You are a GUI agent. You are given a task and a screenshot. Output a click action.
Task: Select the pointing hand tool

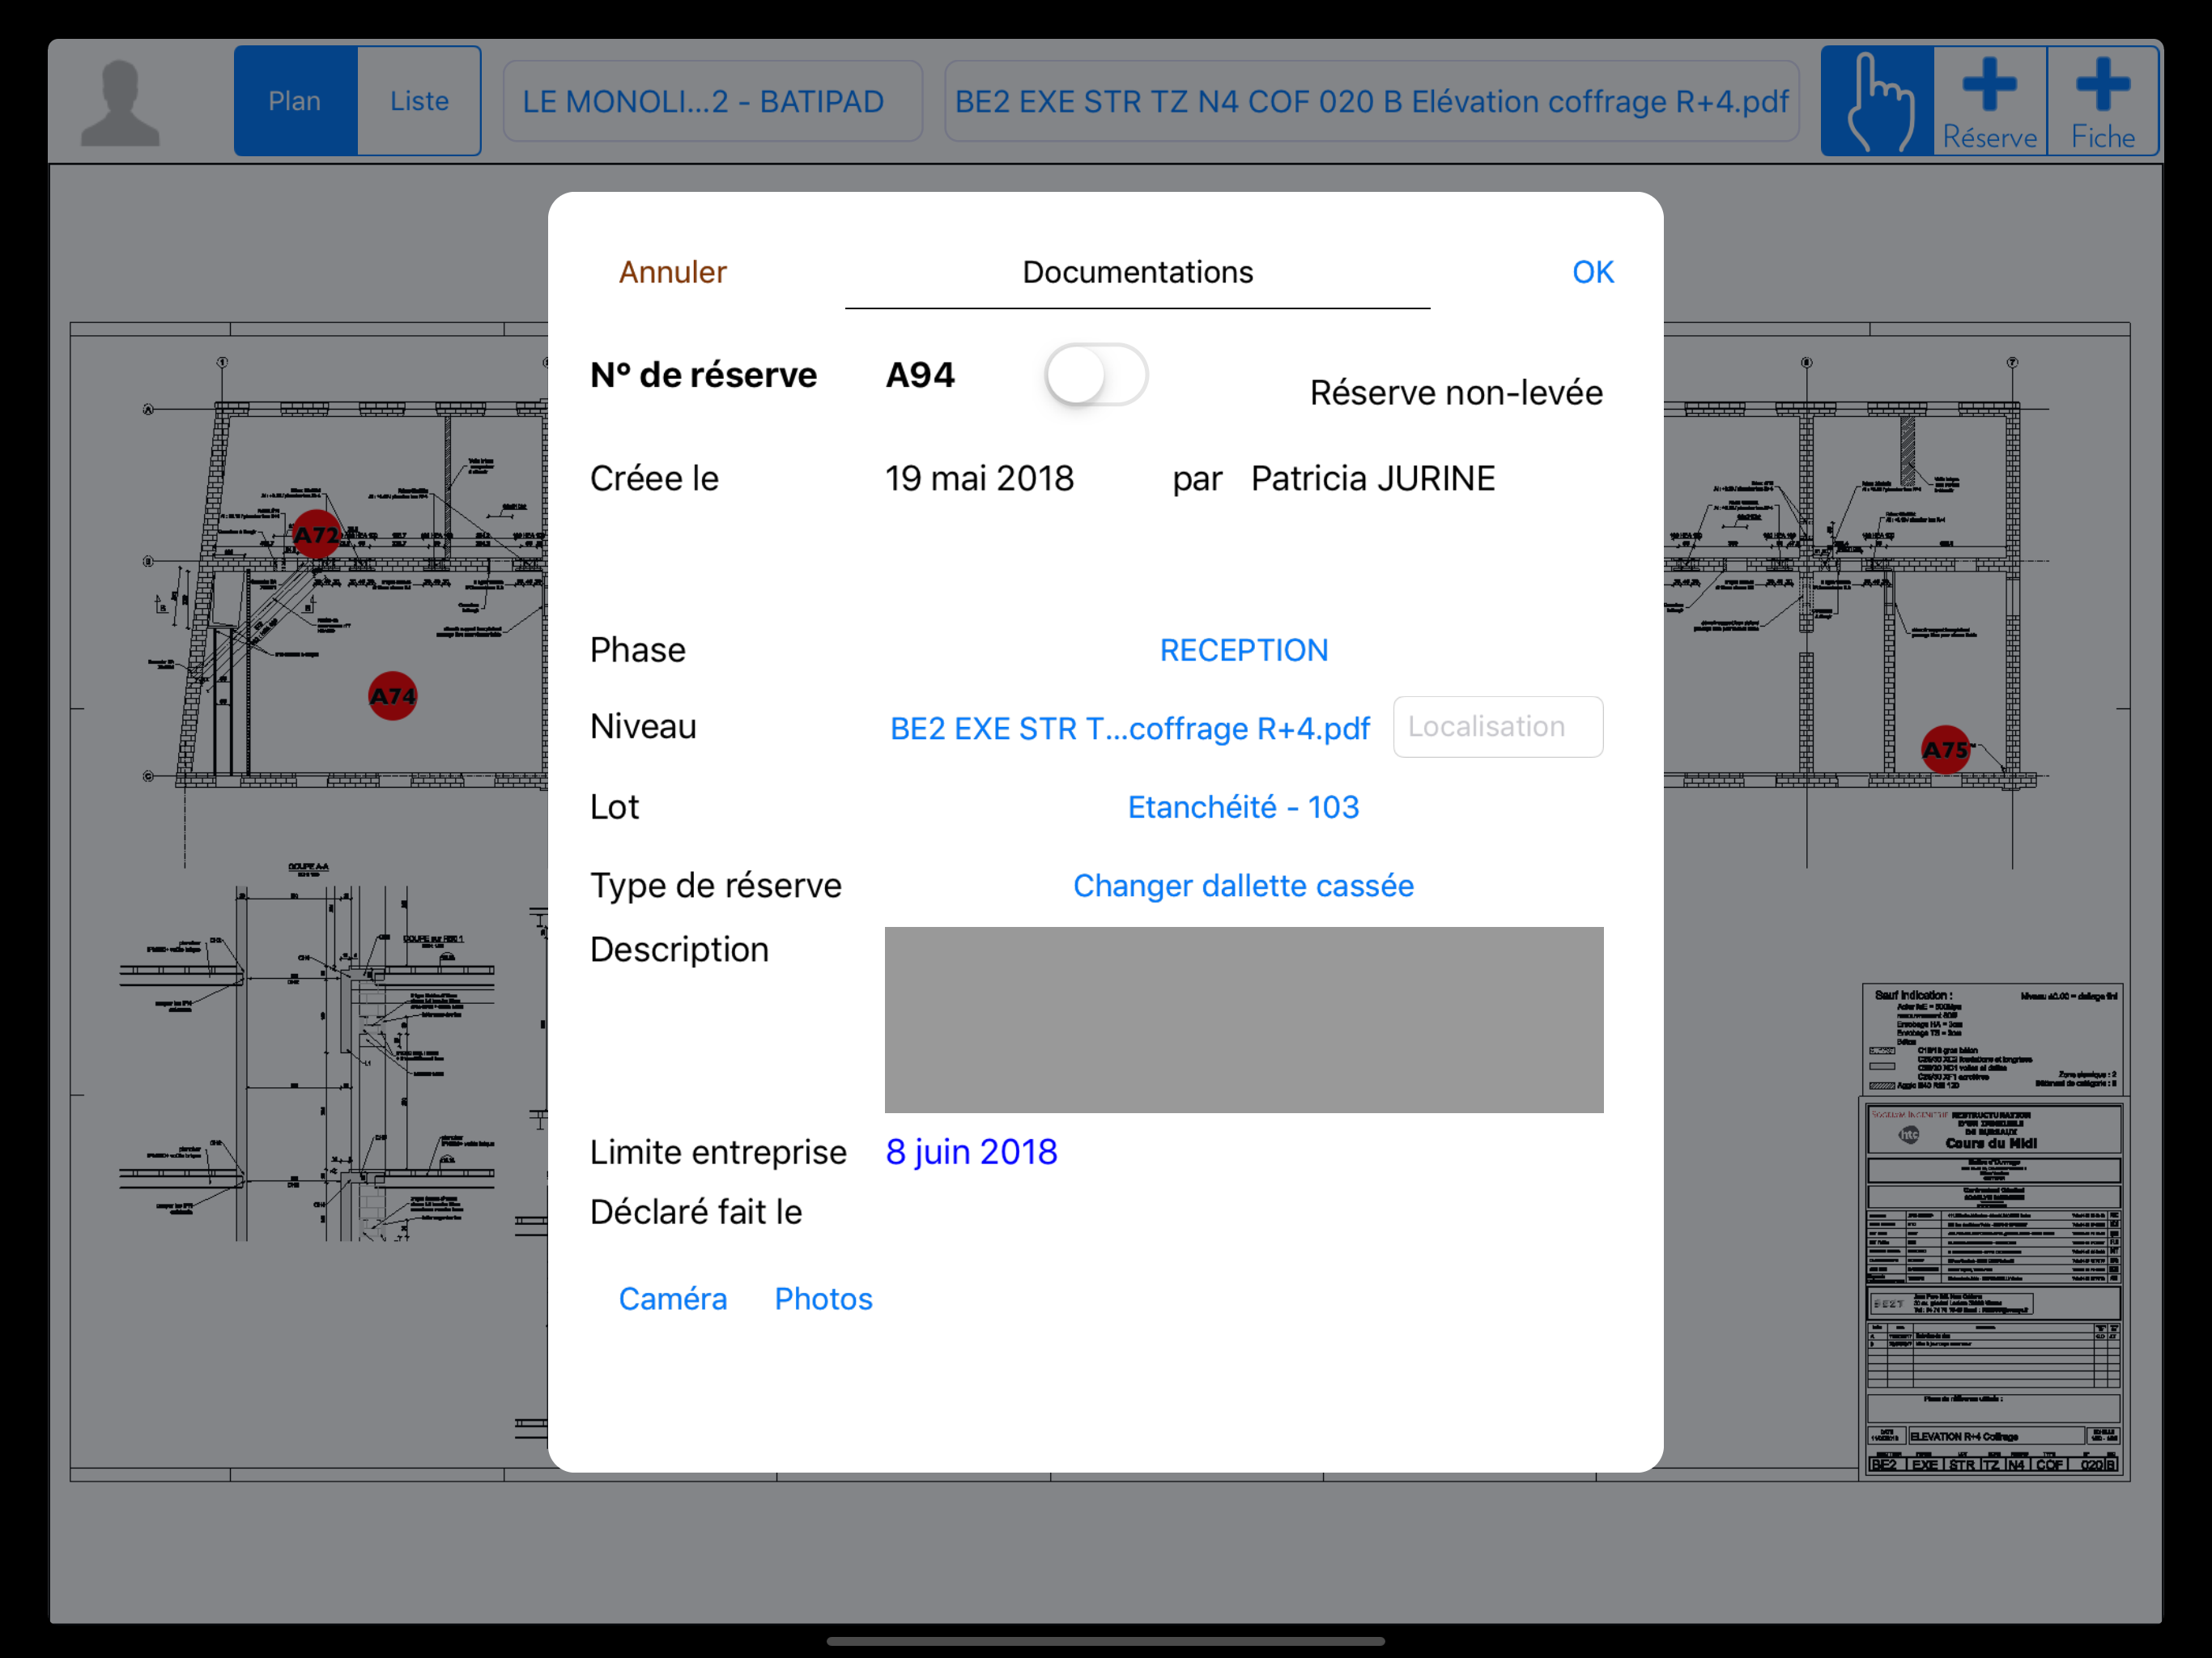pyautogui.click(x=1877, y=102)
